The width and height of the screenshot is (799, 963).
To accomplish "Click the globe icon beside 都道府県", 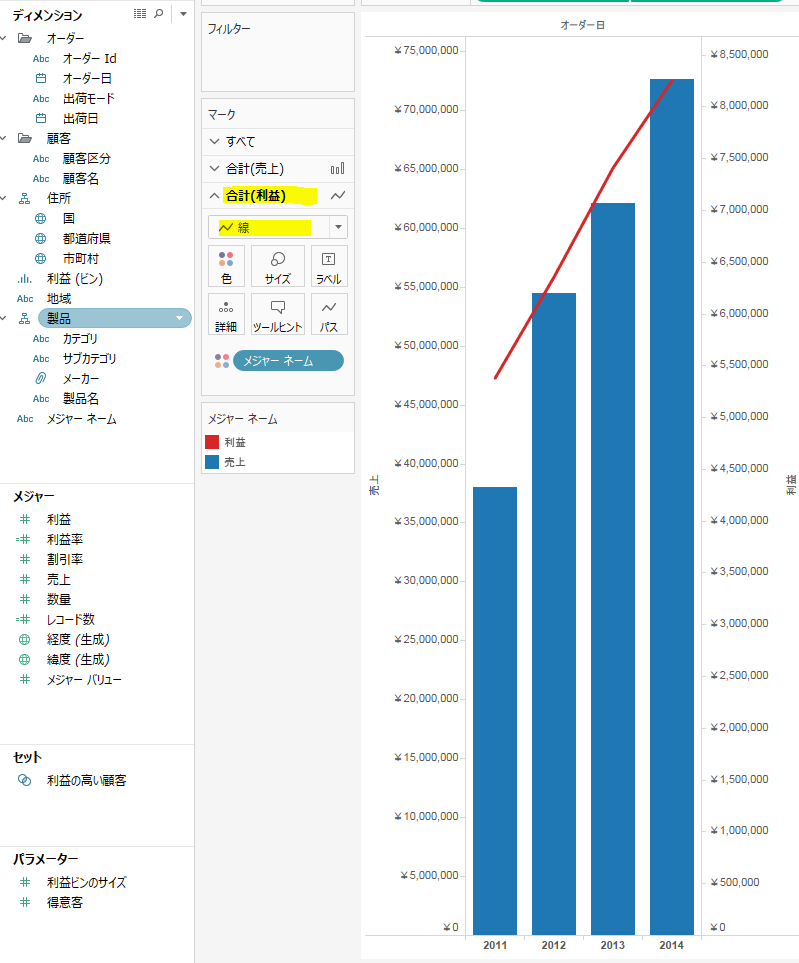I will coord(41,238).
